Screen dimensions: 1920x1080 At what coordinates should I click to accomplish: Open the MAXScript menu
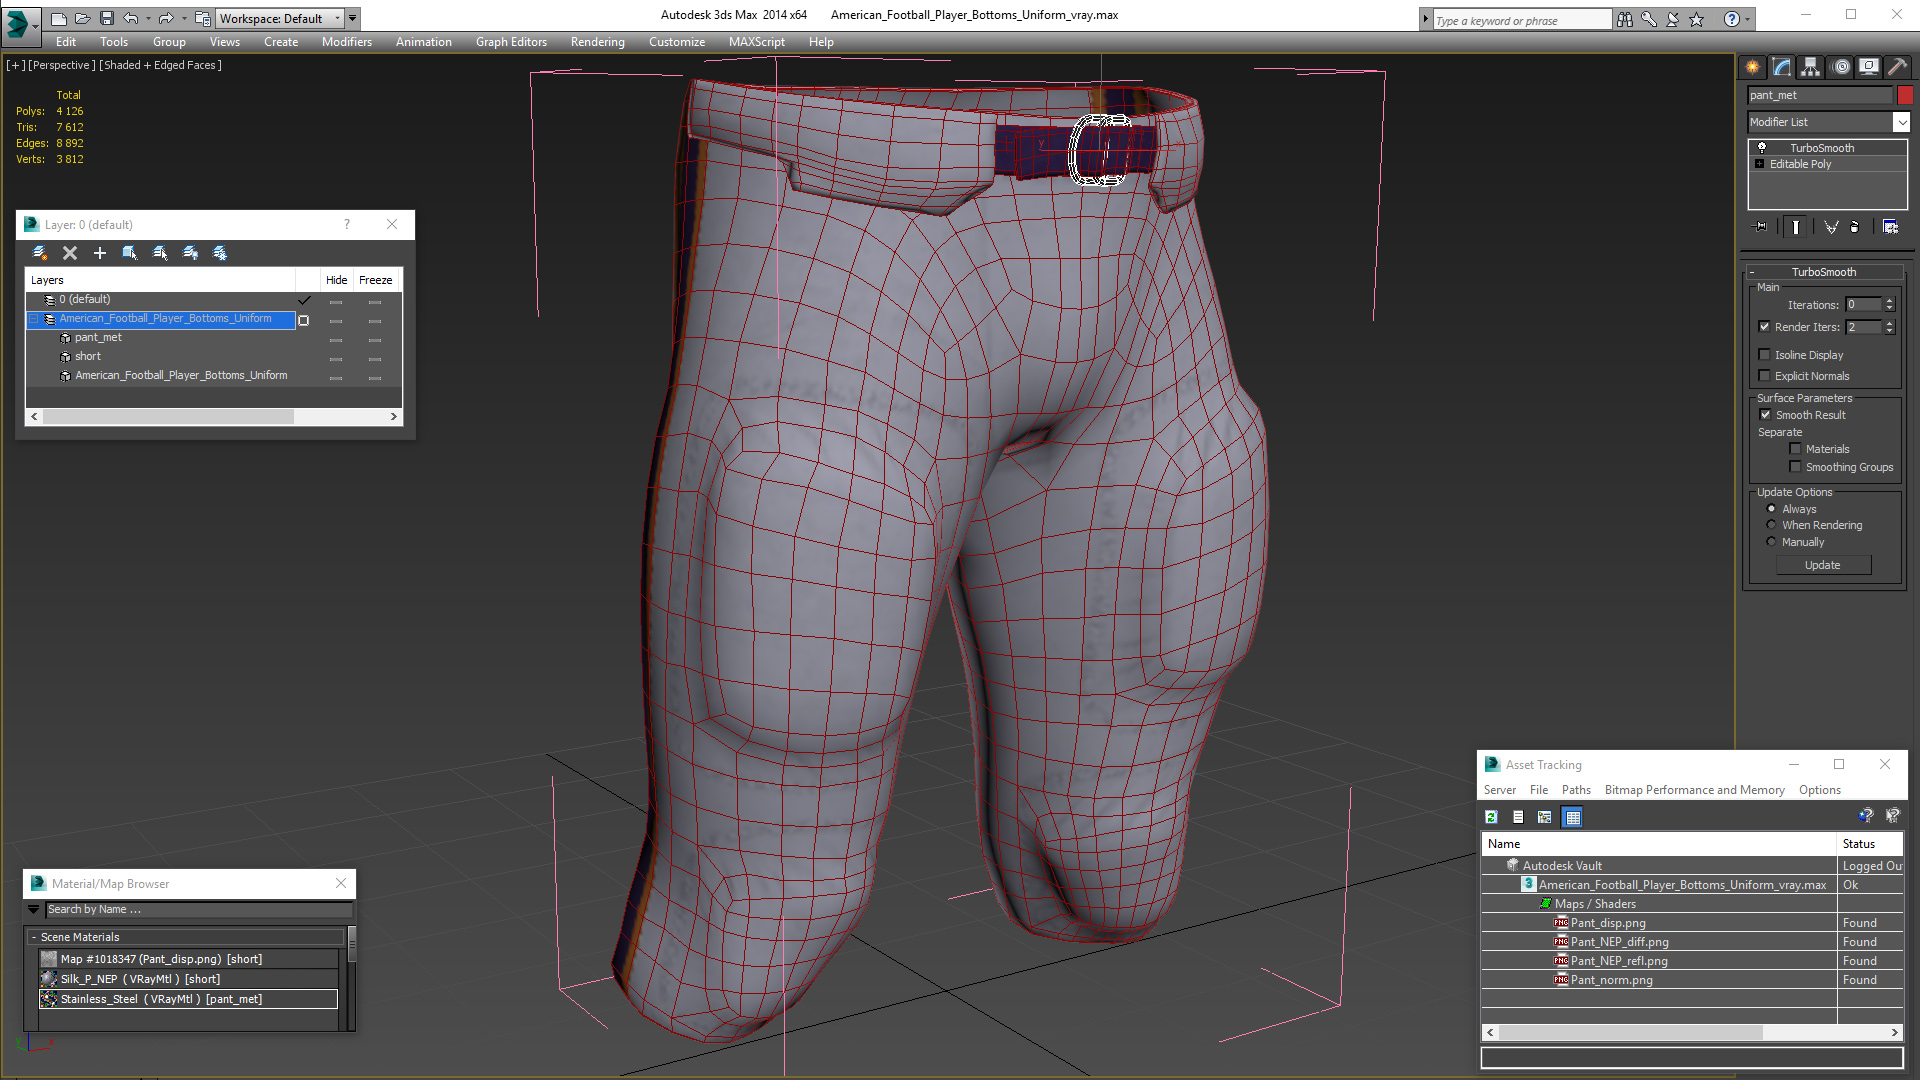coord(756,42)
